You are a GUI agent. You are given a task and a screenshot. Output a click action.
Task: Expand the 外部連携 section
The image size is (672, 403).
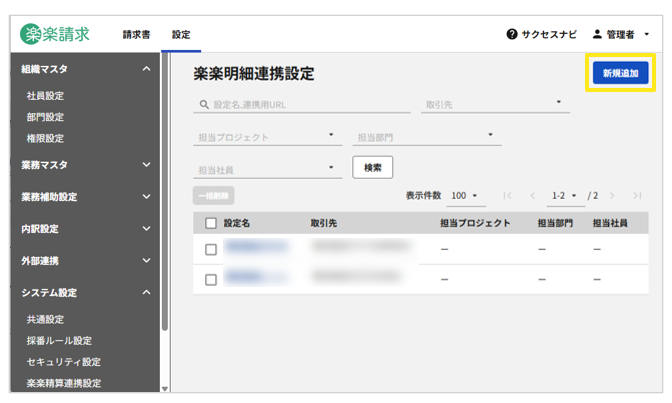point(146,261)
